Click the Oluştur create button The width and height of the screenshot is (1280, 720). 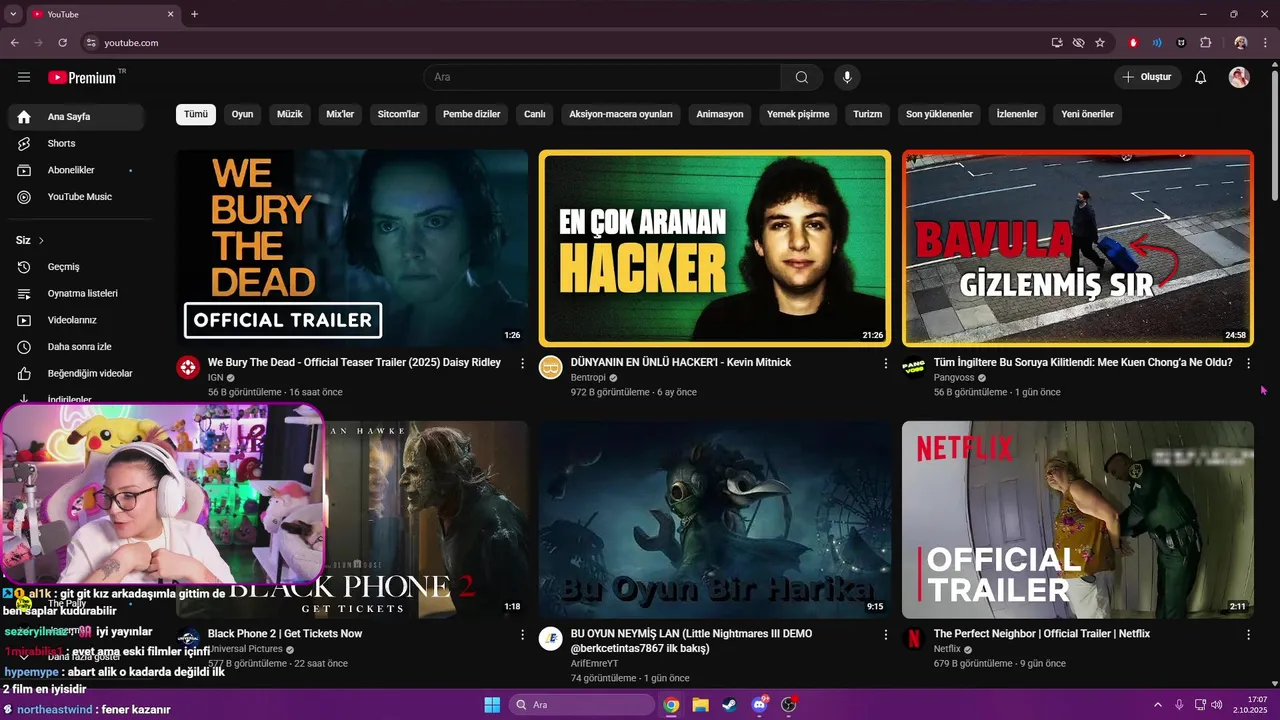click(1148, 77)
